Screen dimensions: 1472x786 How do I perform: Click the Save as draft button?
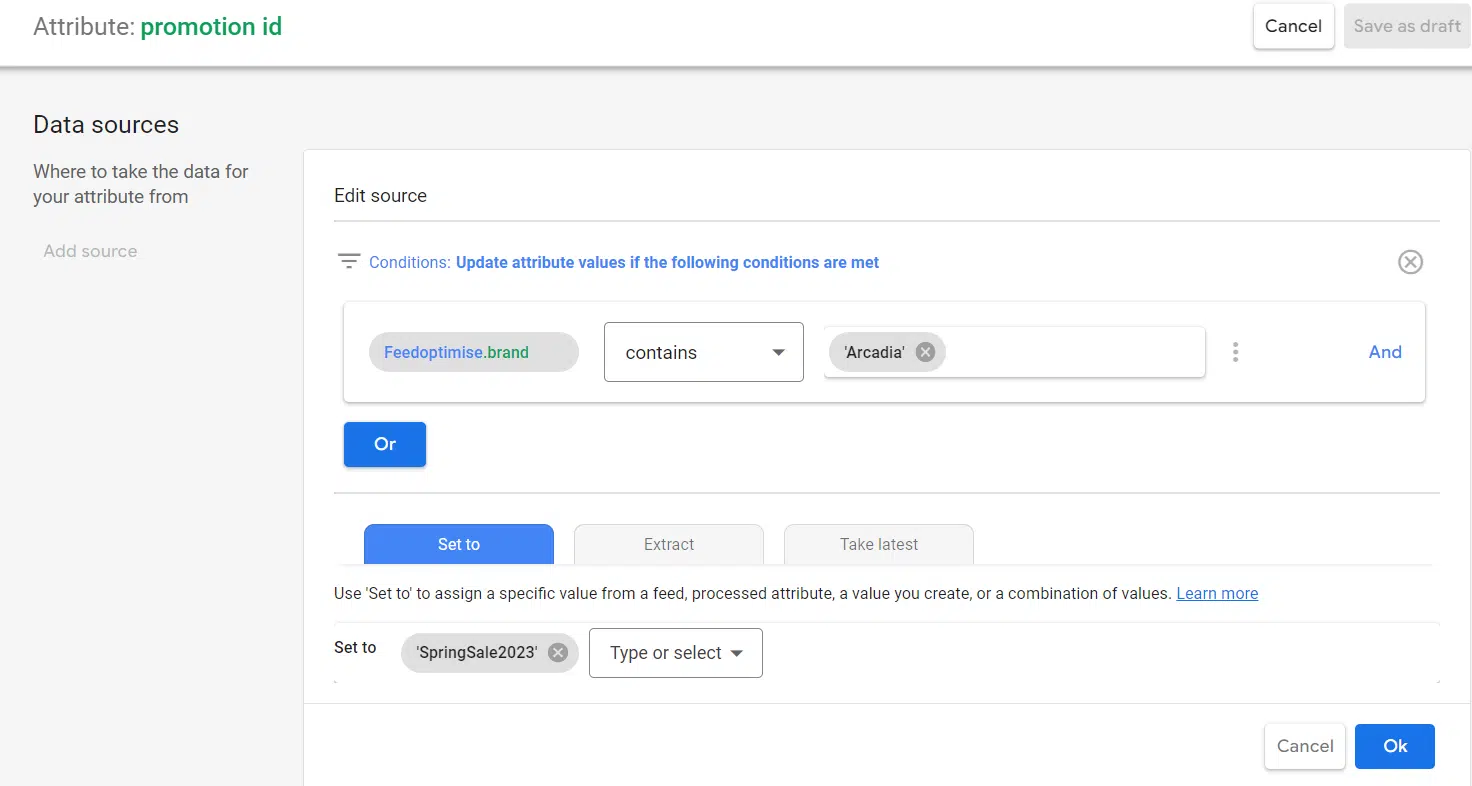coord(1407,27)
